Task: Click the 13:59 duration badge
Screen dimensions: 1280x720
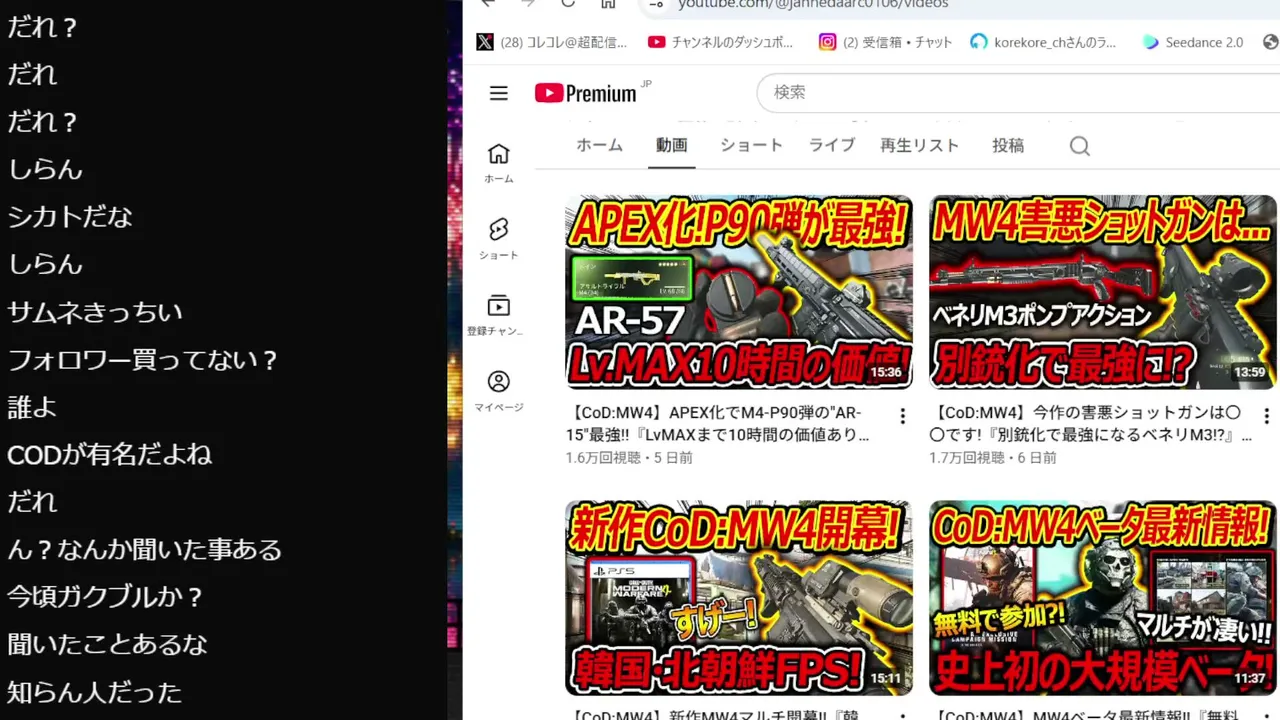Action: [1250, 372]
